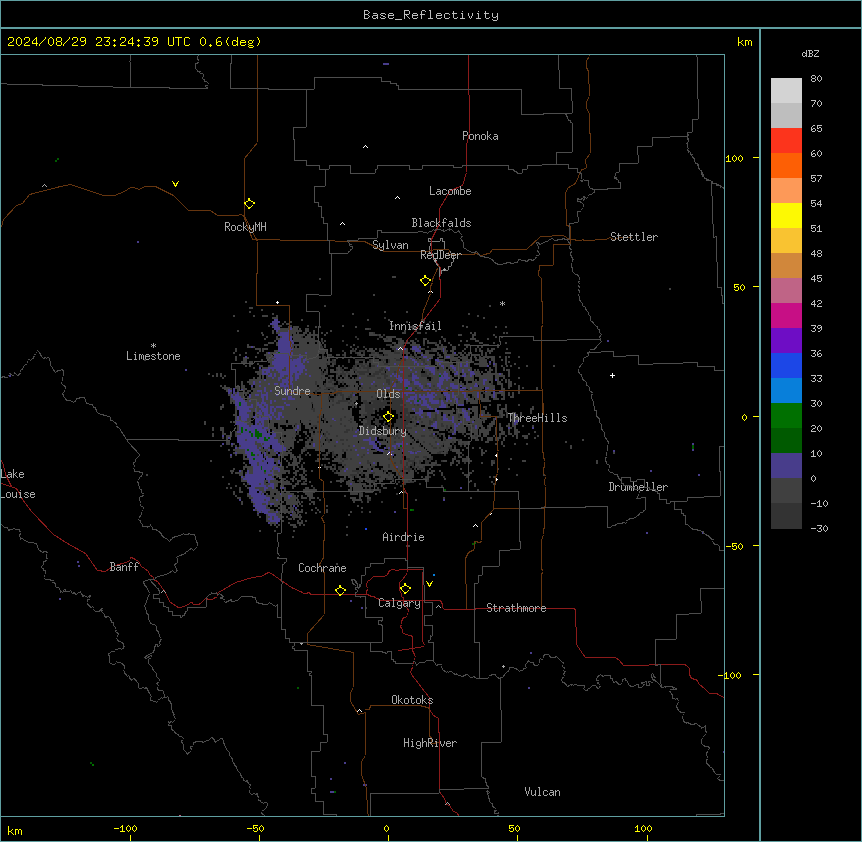Select the ThreeHills label

pos(537,418)
